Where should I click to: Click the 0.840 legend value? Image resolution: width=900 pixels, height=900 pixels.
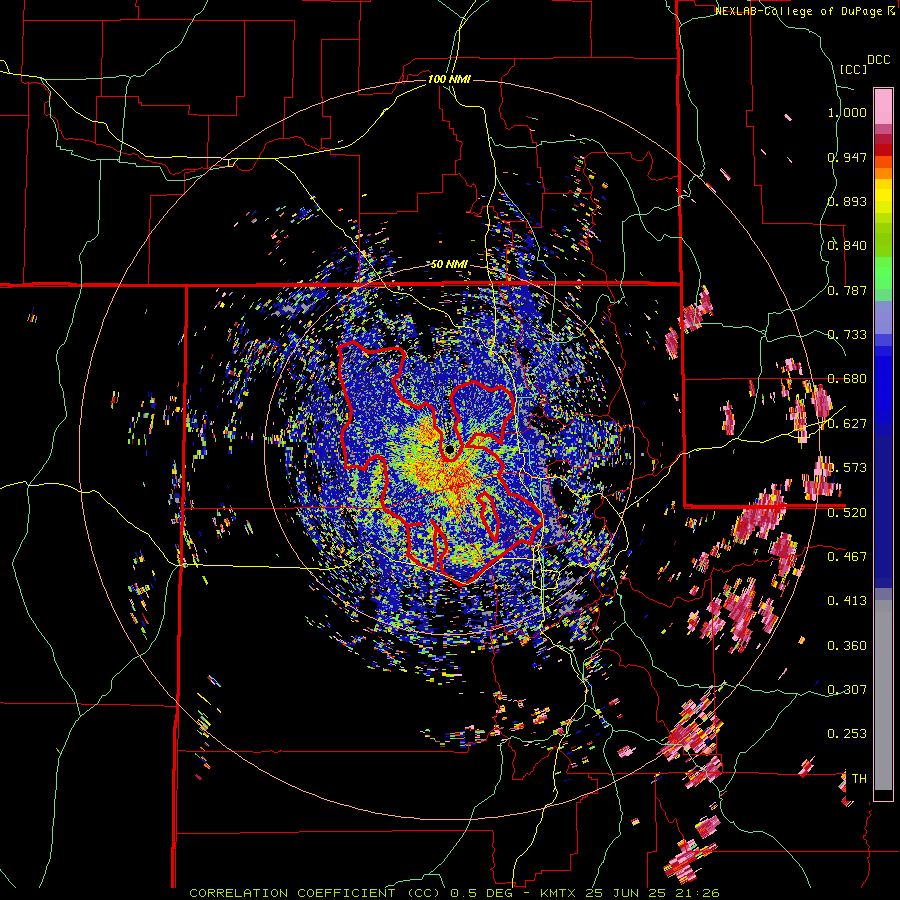[847, 246]
